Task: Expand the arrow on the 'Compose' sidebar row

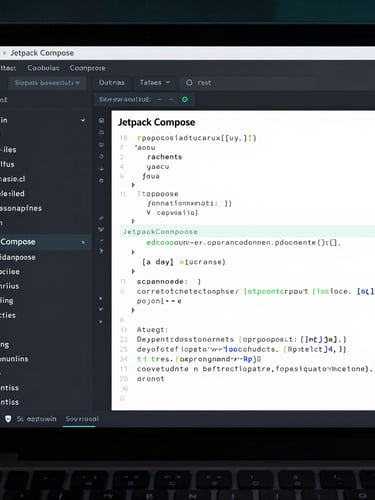Action: pyautogui.click(x=83, y=242)
